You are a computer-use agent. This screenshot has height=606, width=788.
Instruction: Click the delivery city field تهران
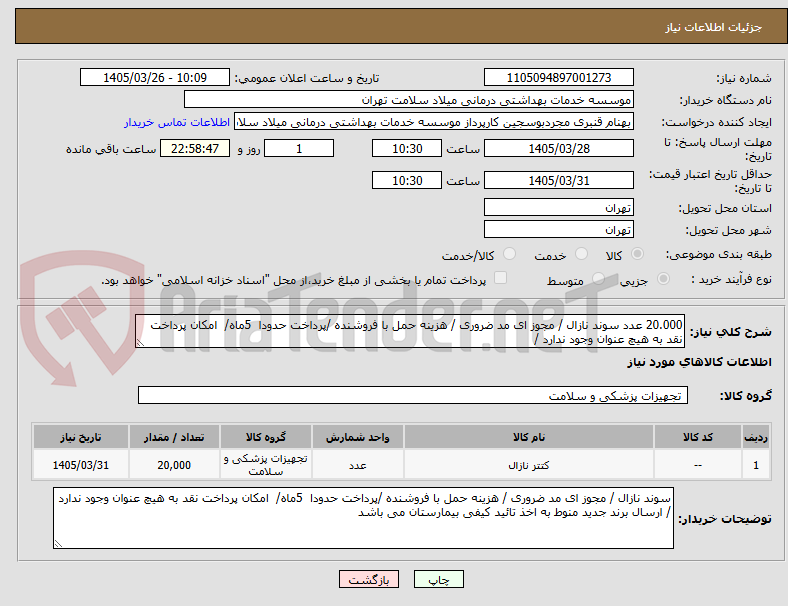click(x=559, y=230)
